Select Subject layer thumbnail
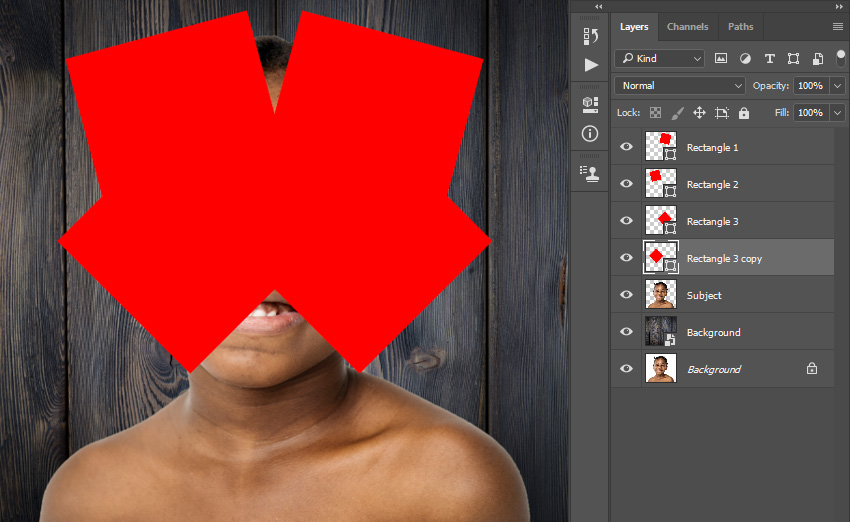This screenshot has width=850, height=522. (661, 294)
